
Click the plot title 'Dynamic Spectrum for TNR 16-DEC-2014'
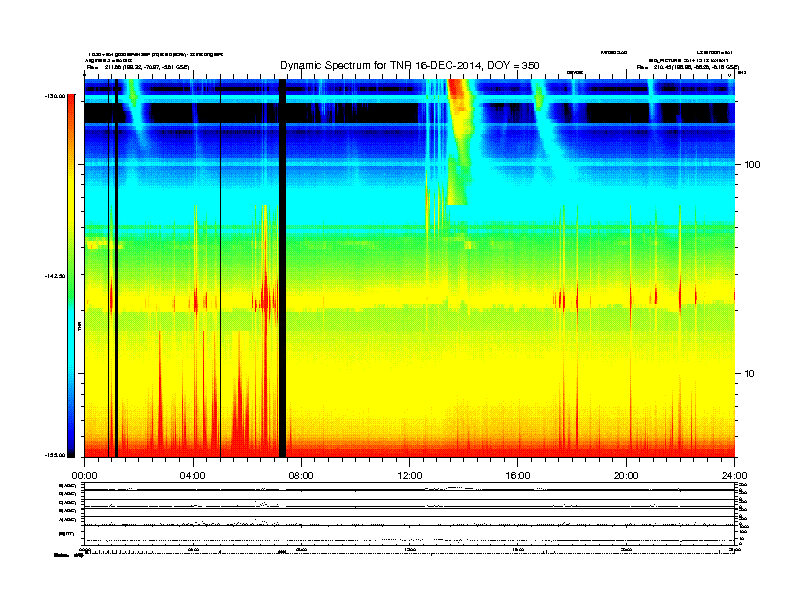coord(410,66)
